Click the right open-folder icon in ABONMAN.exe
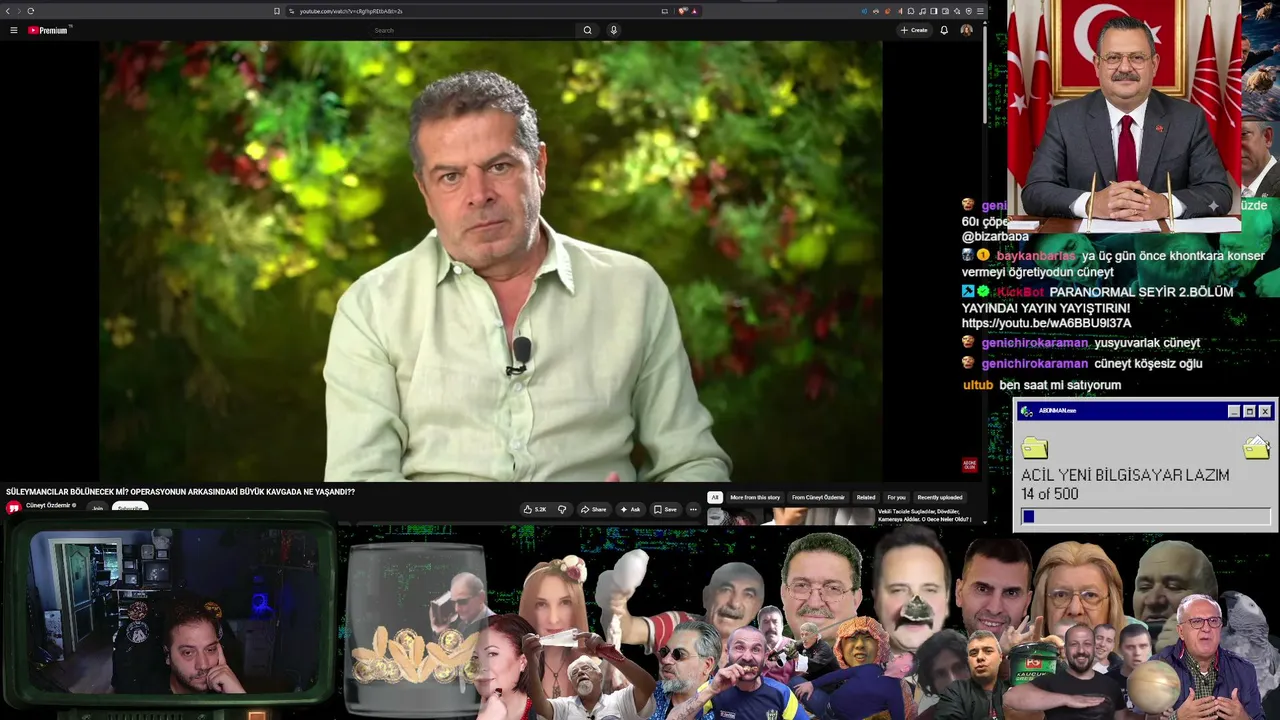The height and width of the screenshot is (720, 1280). [x=1256, y=446]
